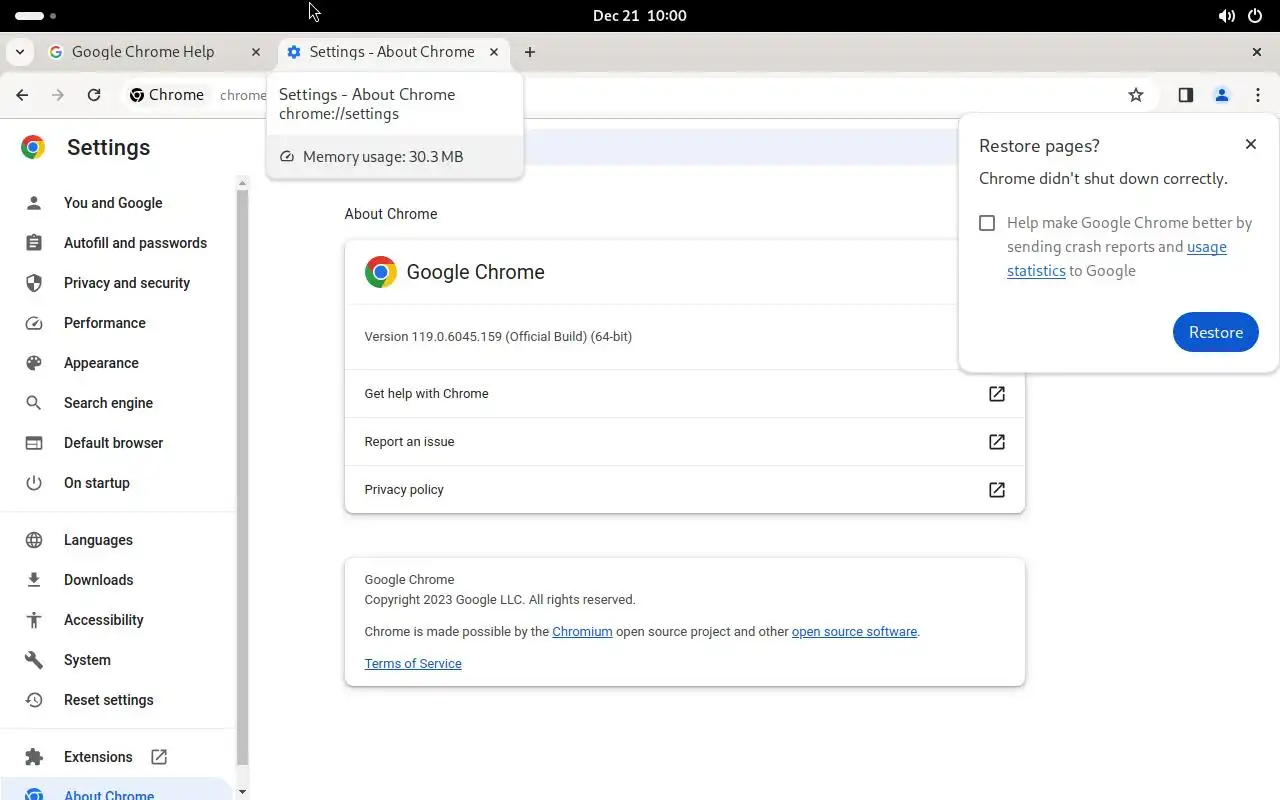Click the person icon beside You and Google

click(x=34, y=203)
